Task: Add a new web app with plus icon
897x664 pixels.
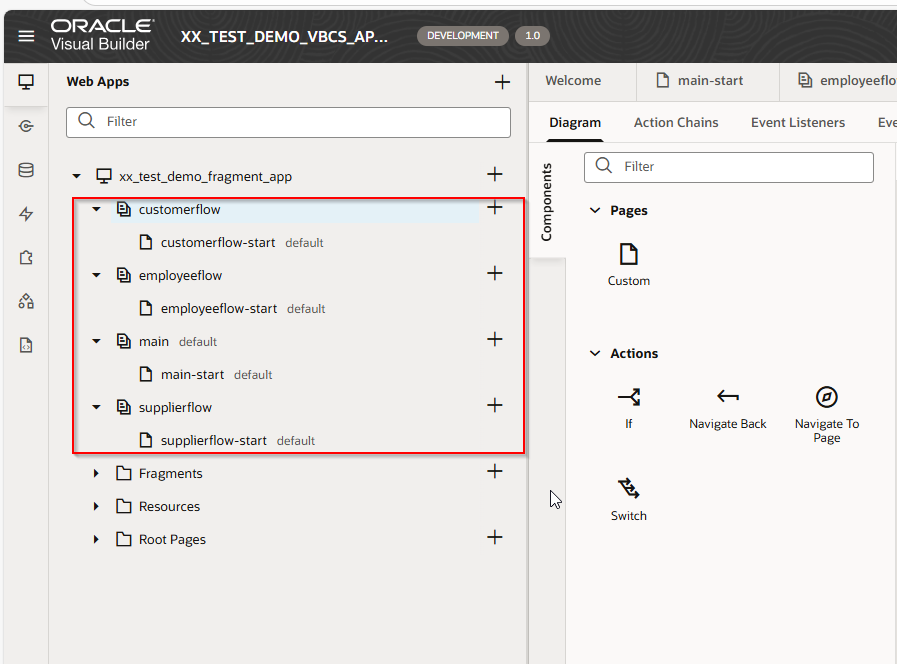Action: (x=502, y=82)
